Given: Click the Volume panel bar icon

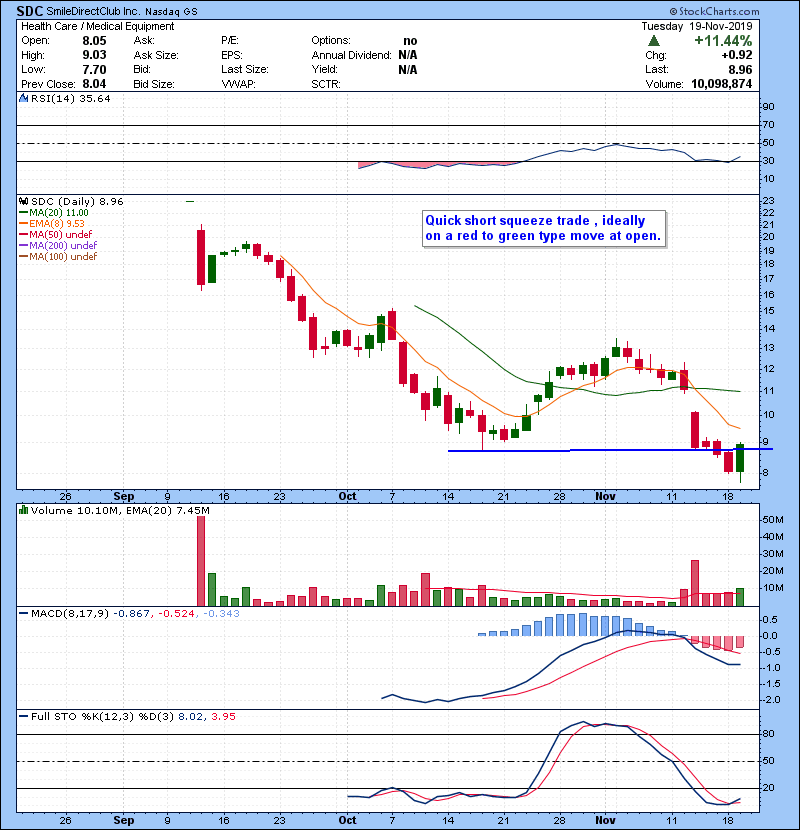Looking at the screenshot, I should (24, 510).
